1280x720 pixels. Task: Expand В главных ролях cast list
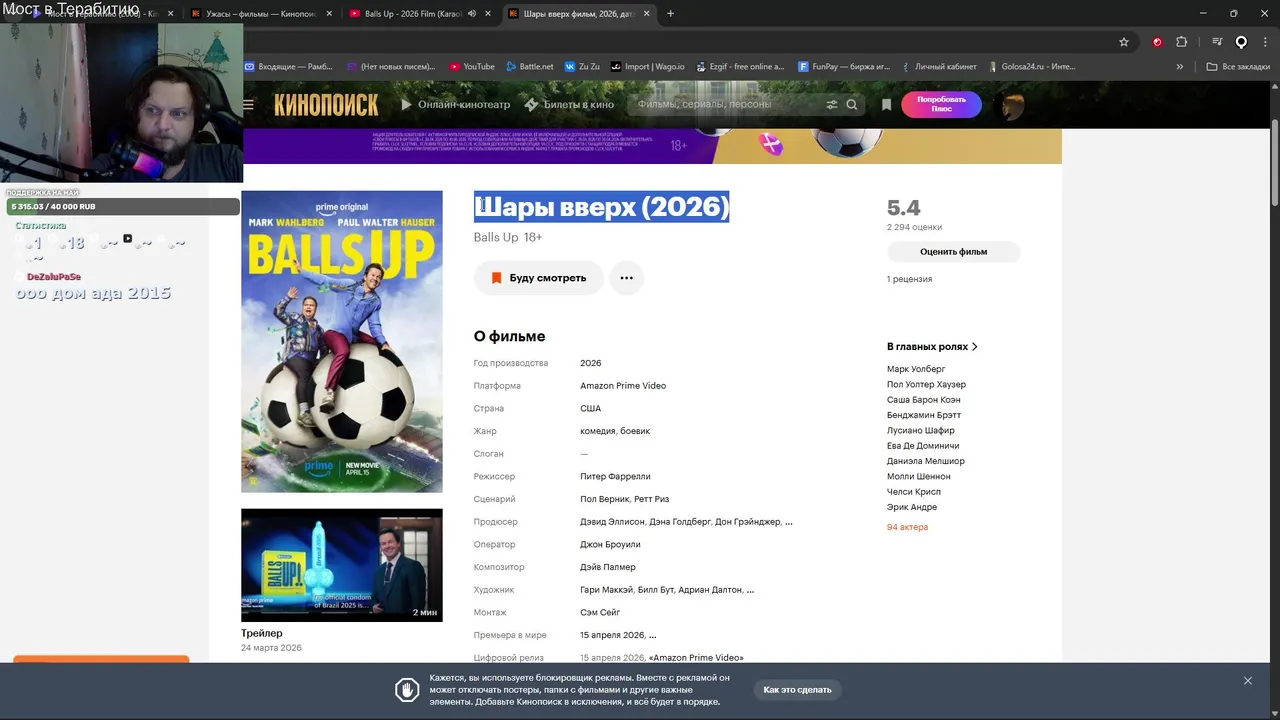(932, 347)
